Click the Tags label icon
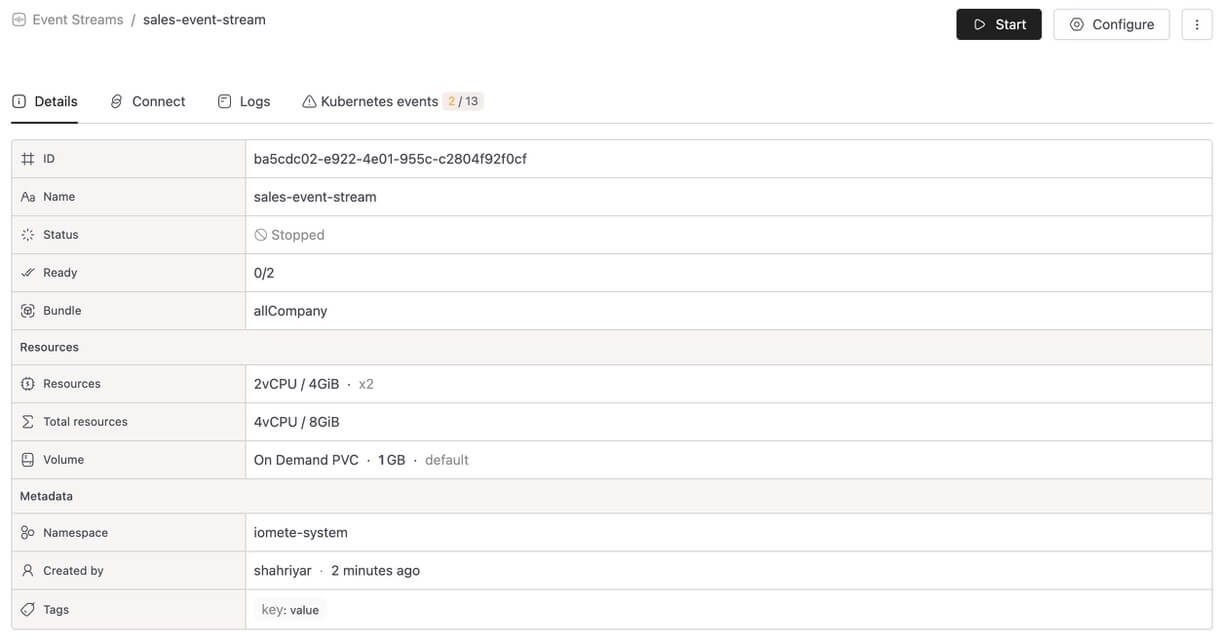Screen dimensions: 1224x641 point(28,610)
